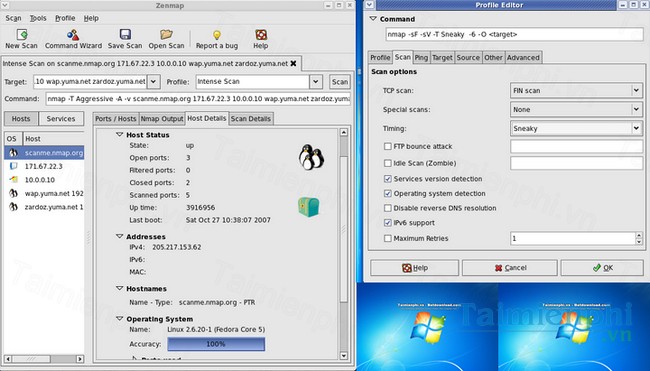650x371 pixels.
Task: Enable the FTP bounce attack checkbox
Action: (x=388, y=146)
